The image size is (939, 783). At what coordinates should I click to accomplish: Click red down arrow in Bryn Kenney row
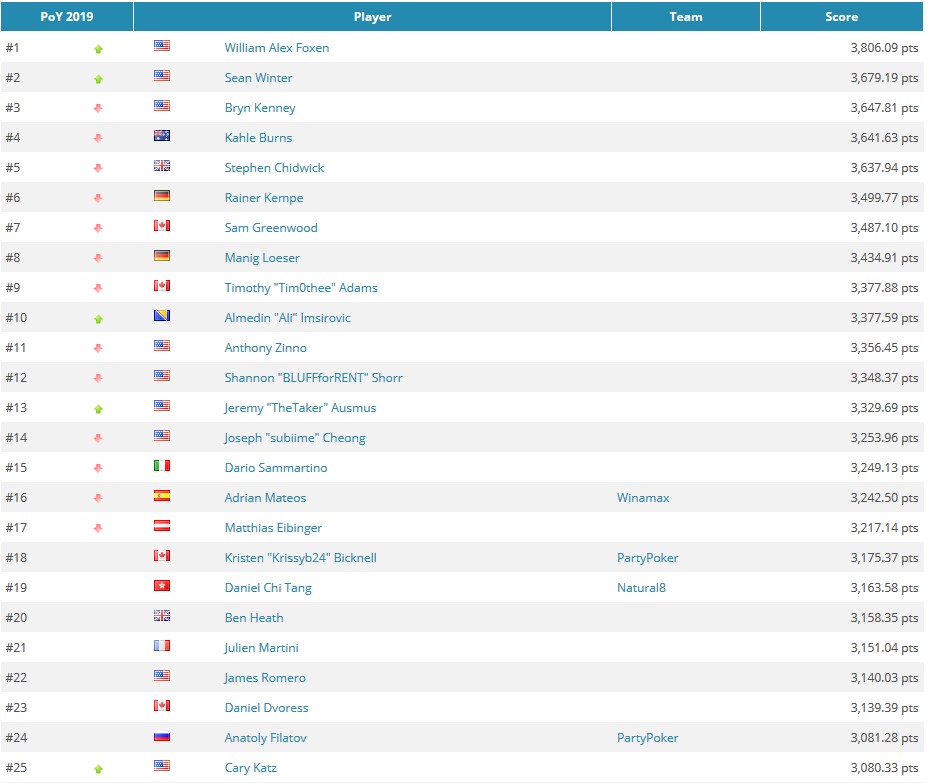click(x=98, y=108)
